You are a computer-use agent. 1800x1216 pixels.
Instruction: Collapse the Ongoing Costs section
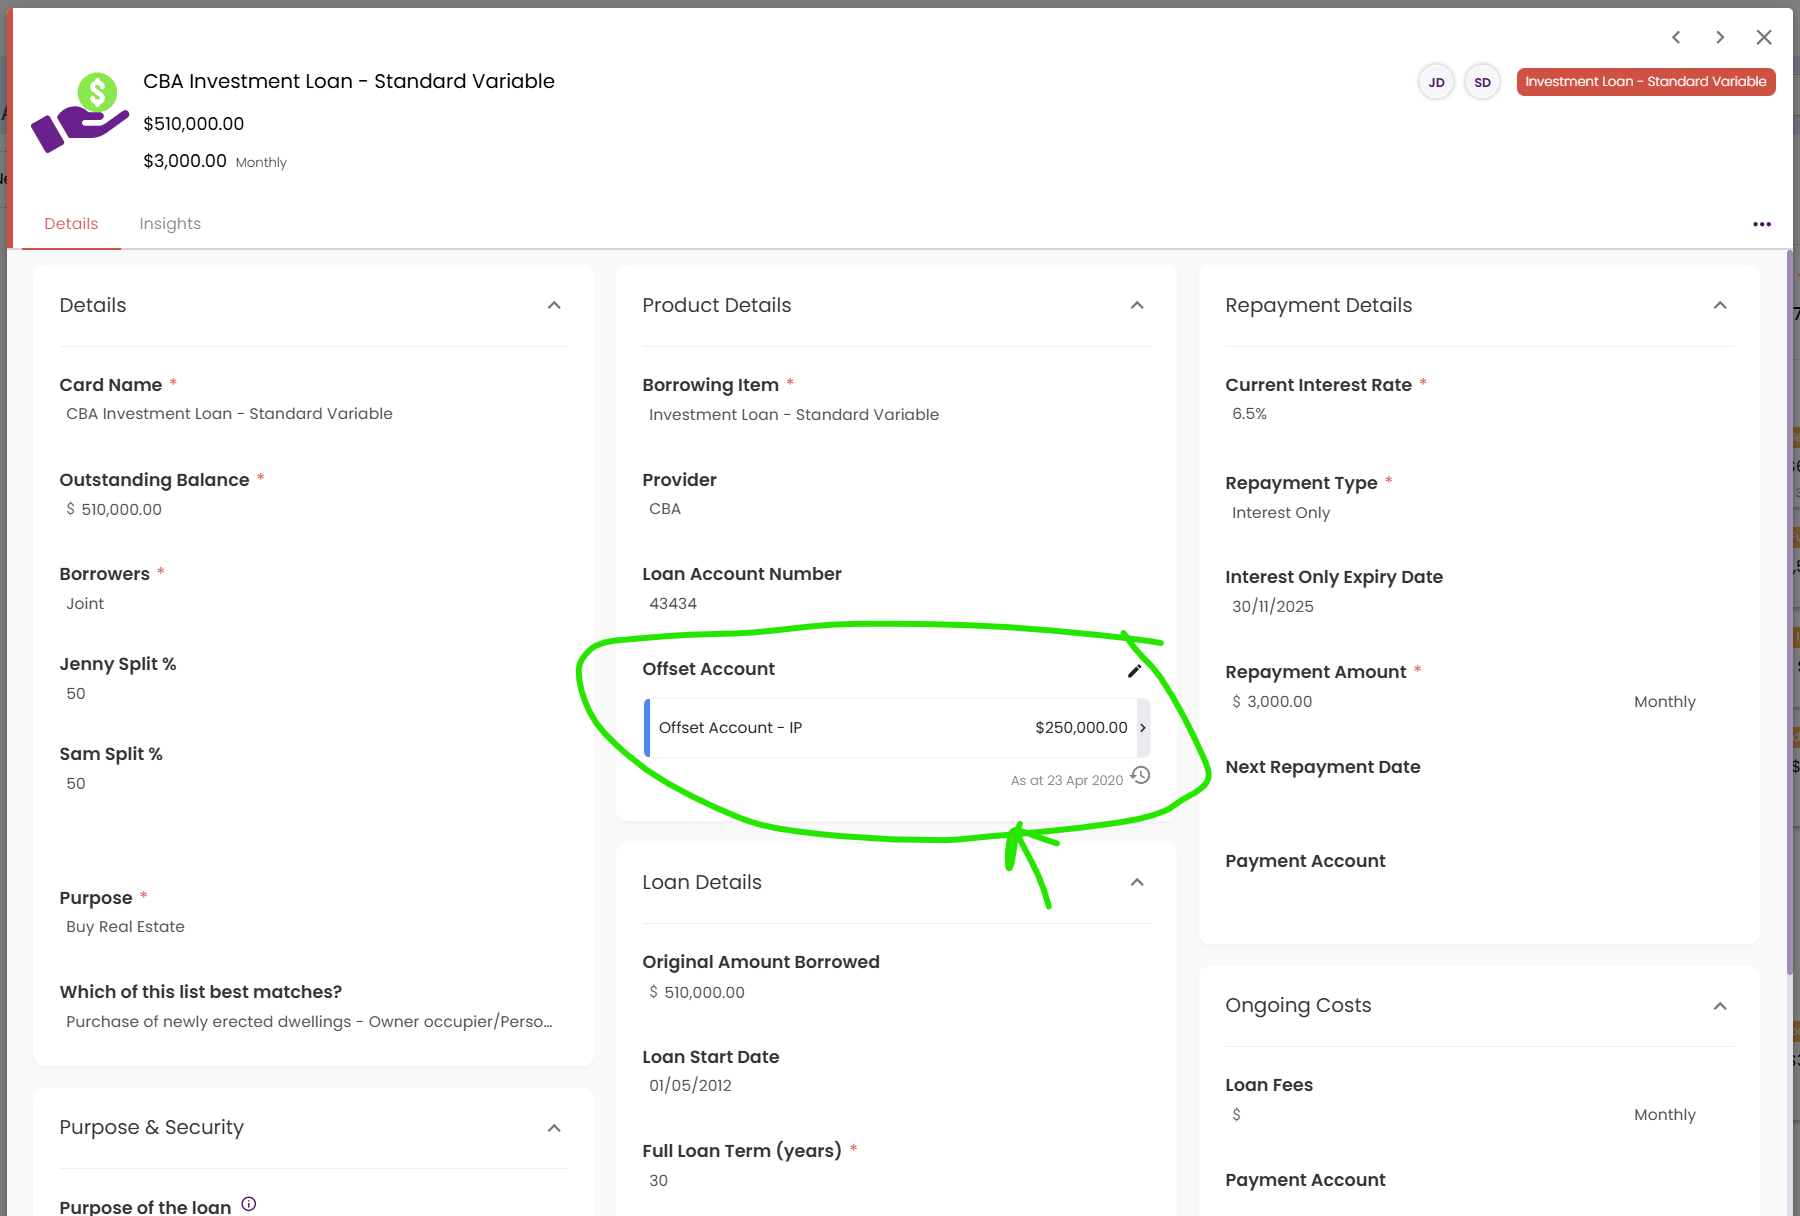click(1720, 1006)
